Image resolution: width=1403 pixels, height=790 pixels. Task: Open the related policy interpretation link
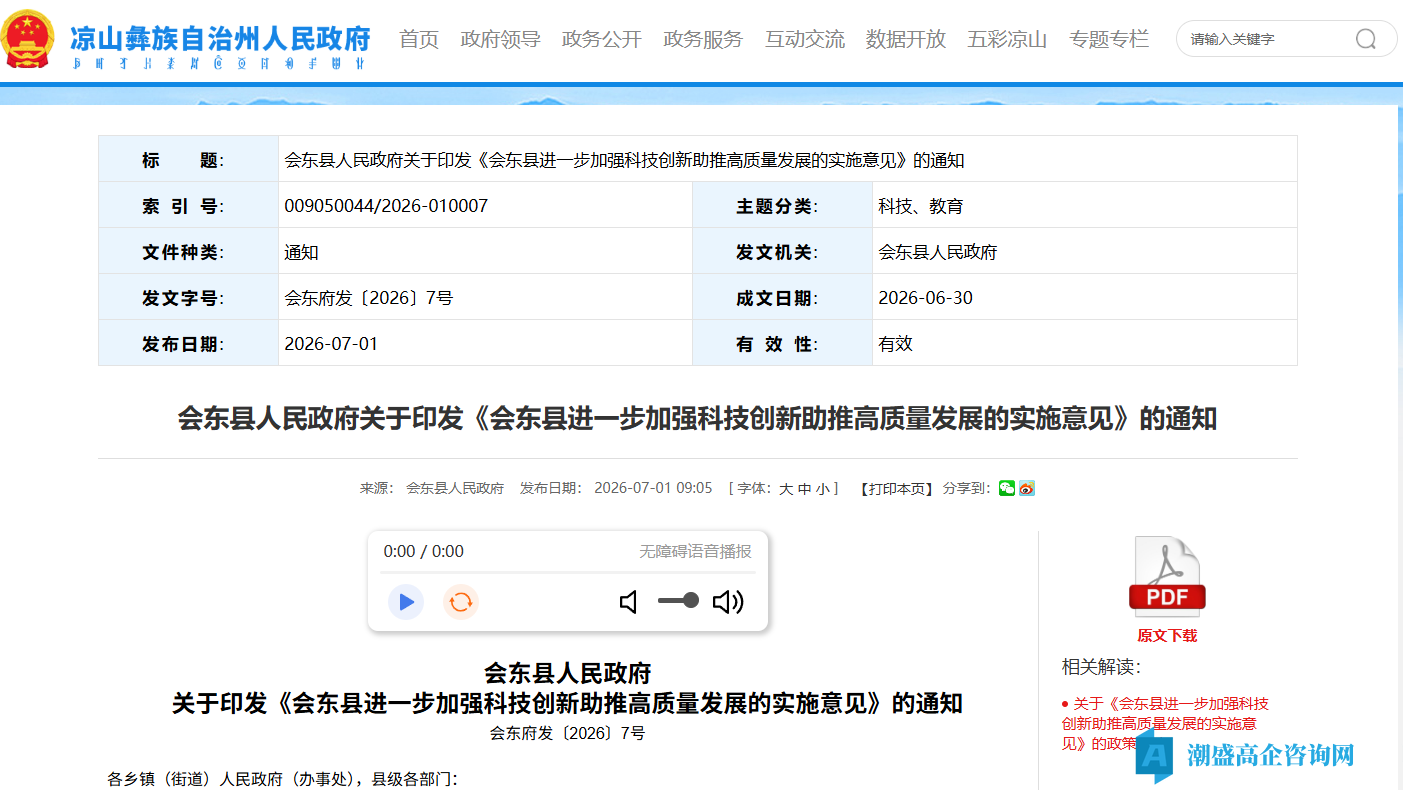(1166, 723)
